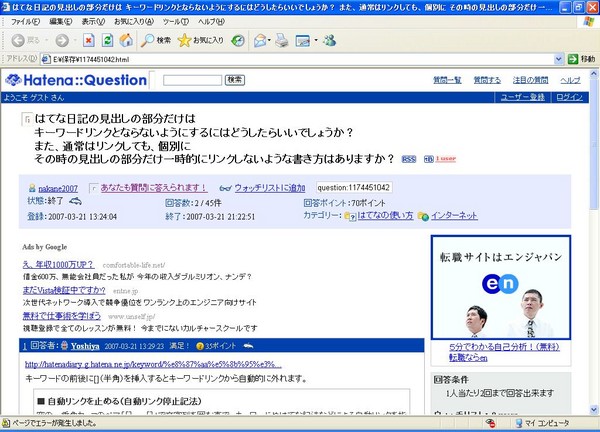
Task: Click the RSS badge after the question
Action: click(409, 159)
